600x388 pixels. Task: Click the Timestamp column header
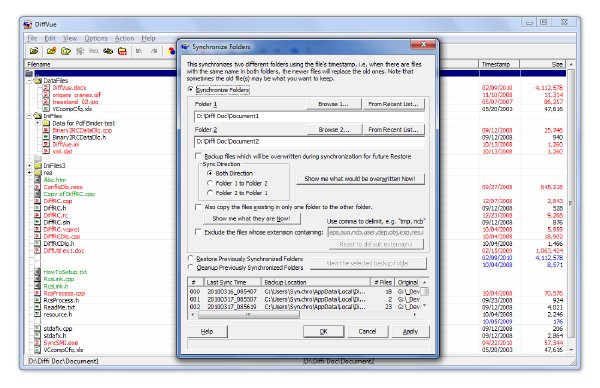pyautogui.click(x=499, y=64)
